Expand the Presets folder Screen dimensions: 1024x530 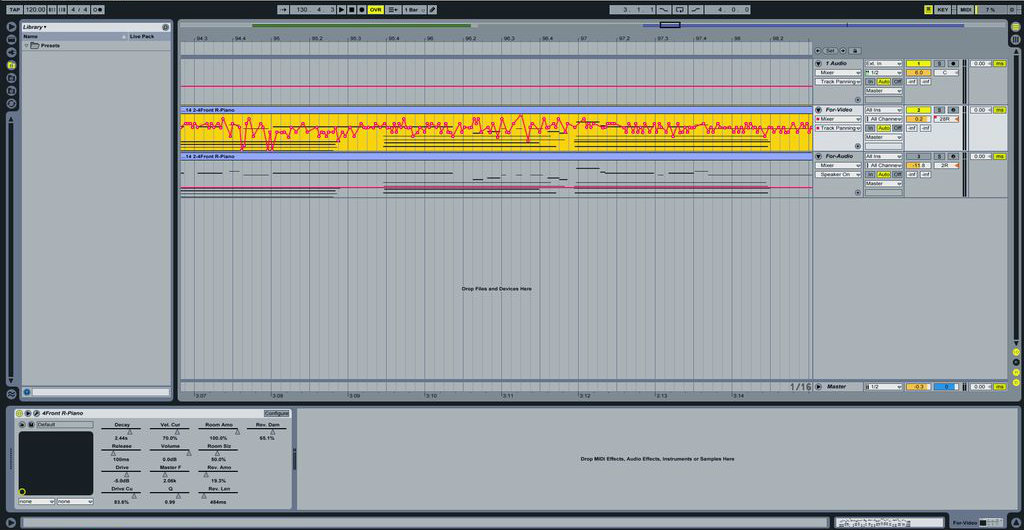click(x=27, y=46)
